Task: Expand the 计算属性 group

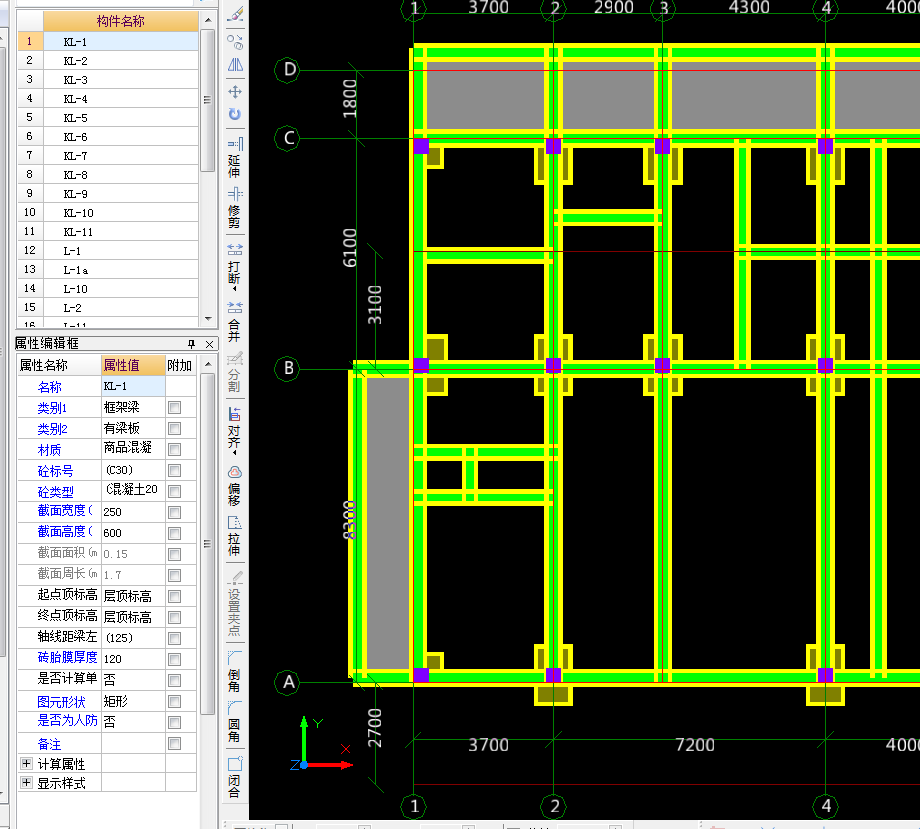Action: click(x=26, y=763)
